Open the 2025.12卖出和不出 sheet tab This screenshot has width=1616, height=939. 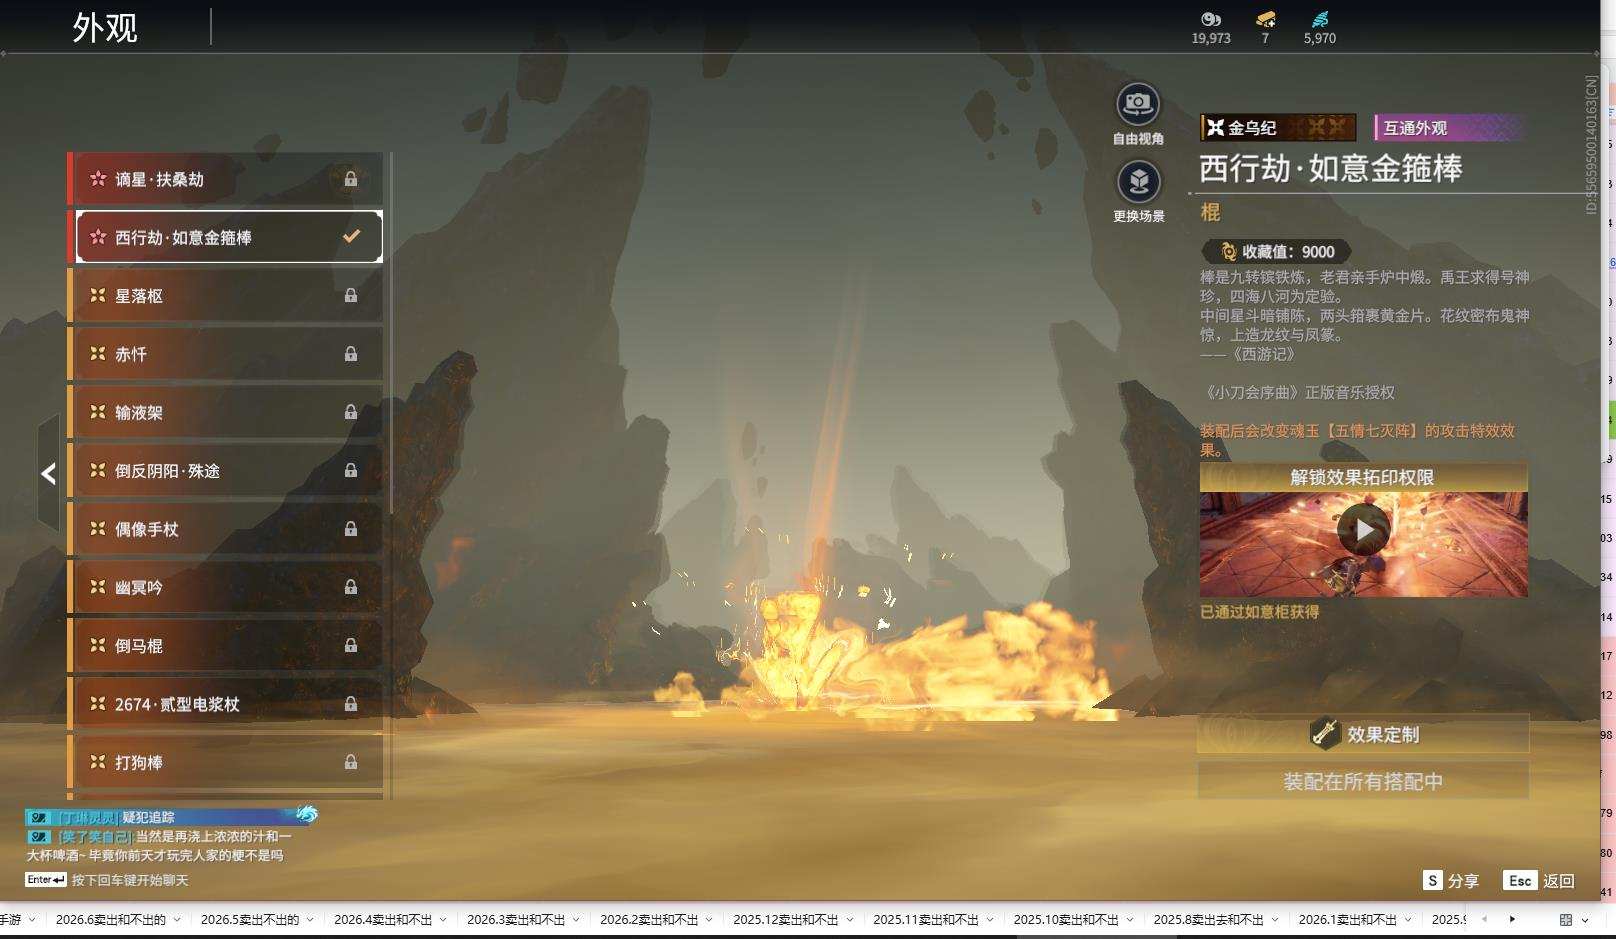point(786,919)
